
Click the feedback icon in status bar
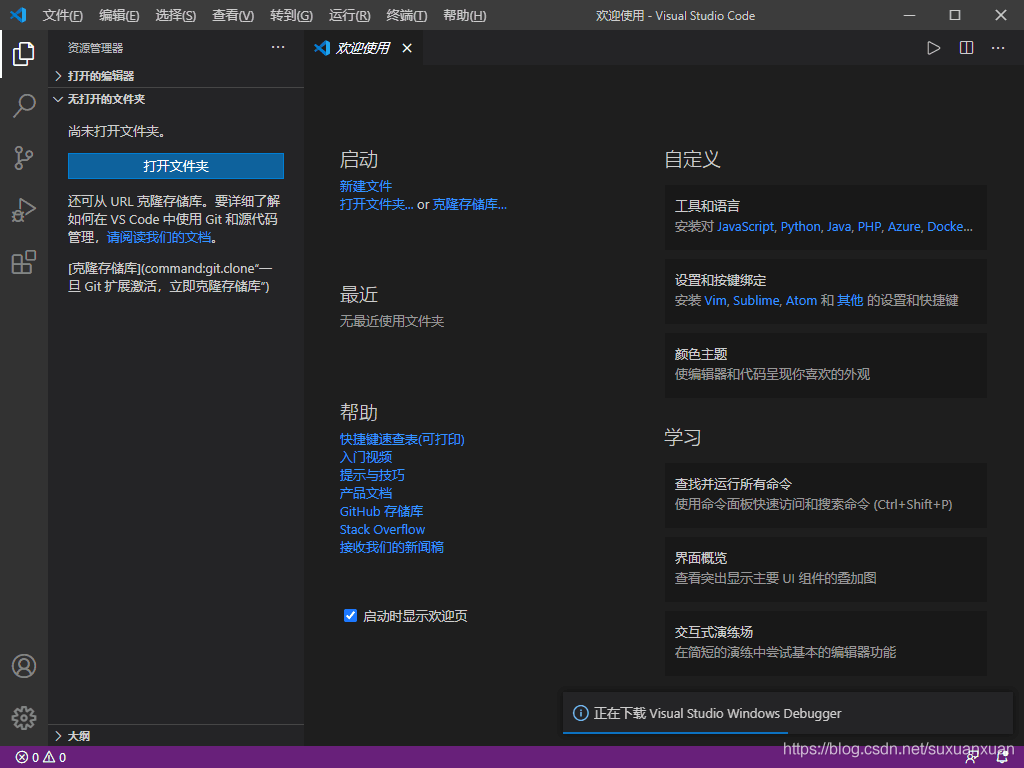tap(972, 758)
